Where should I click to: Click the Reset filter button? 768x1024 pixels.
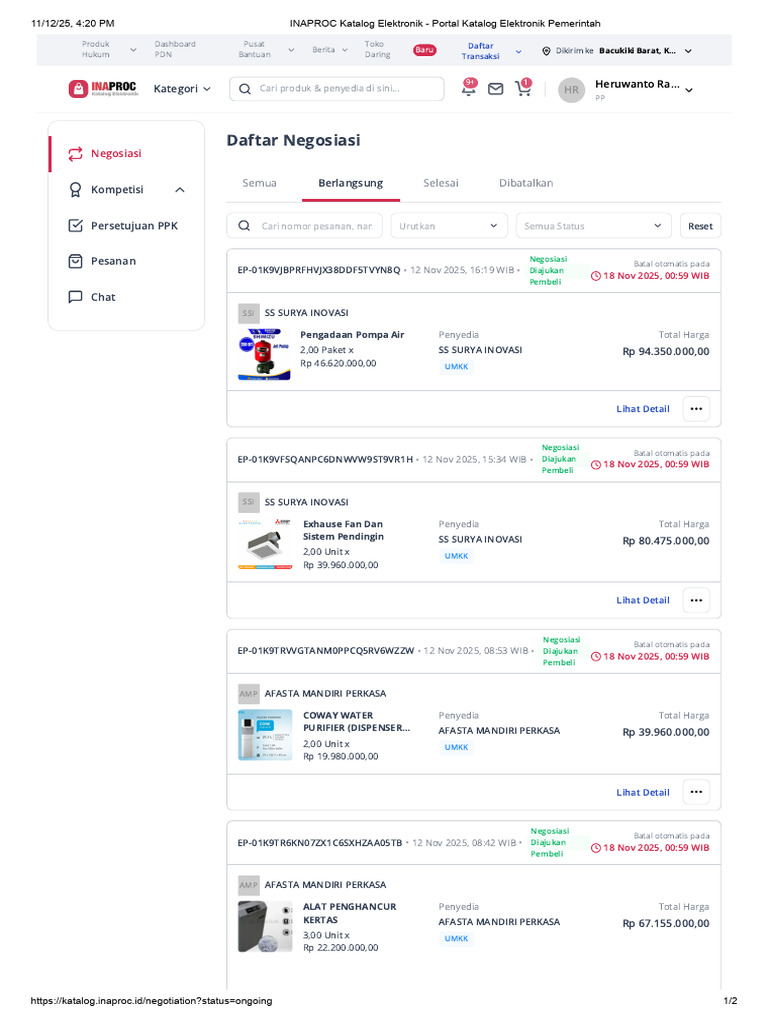700,226
